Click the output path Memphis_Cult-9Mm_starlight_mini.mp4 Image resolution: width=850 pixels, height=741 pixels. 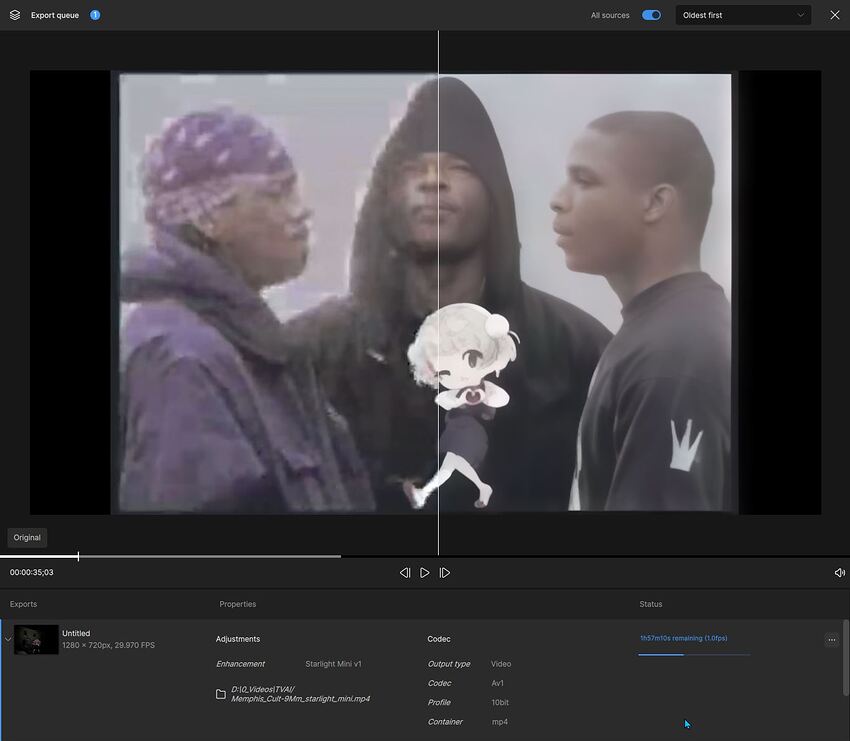tap(300, 694)
